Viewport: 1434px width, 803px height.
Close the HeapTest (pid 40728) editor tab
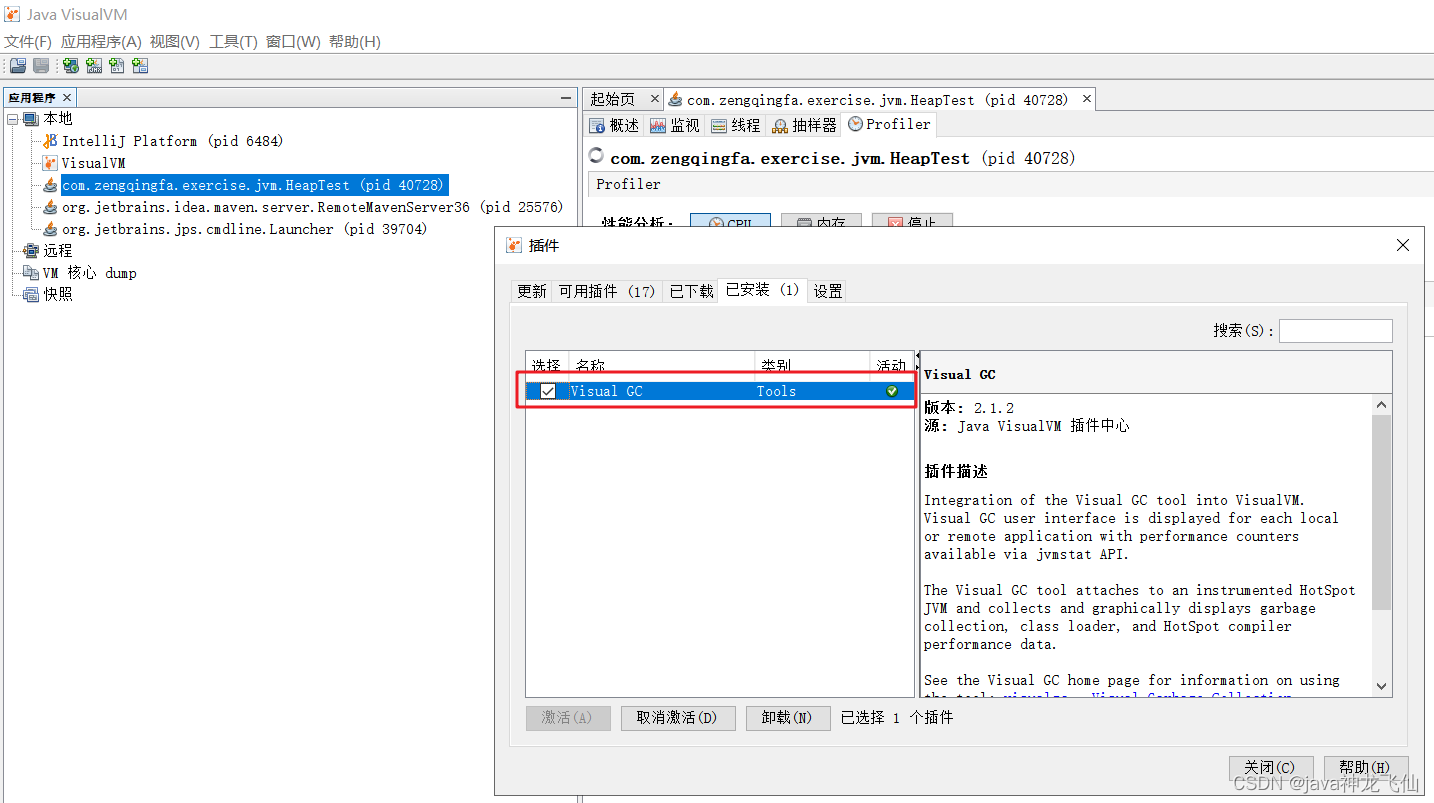coord(1087,98)
